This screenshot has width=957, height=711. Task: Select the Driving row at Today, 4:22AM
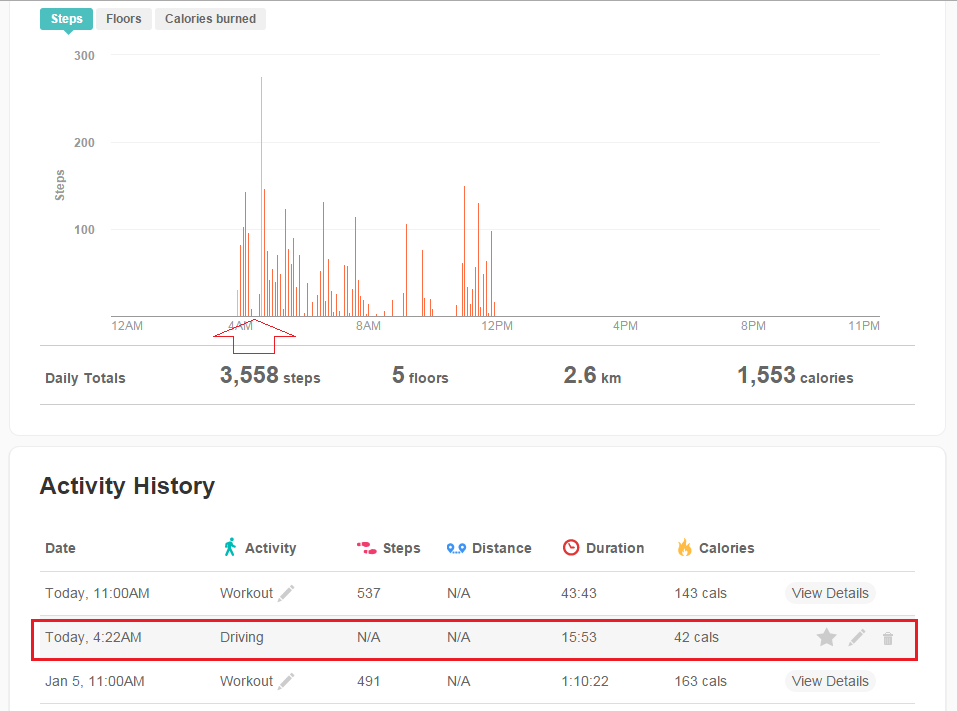click(400, 638)
